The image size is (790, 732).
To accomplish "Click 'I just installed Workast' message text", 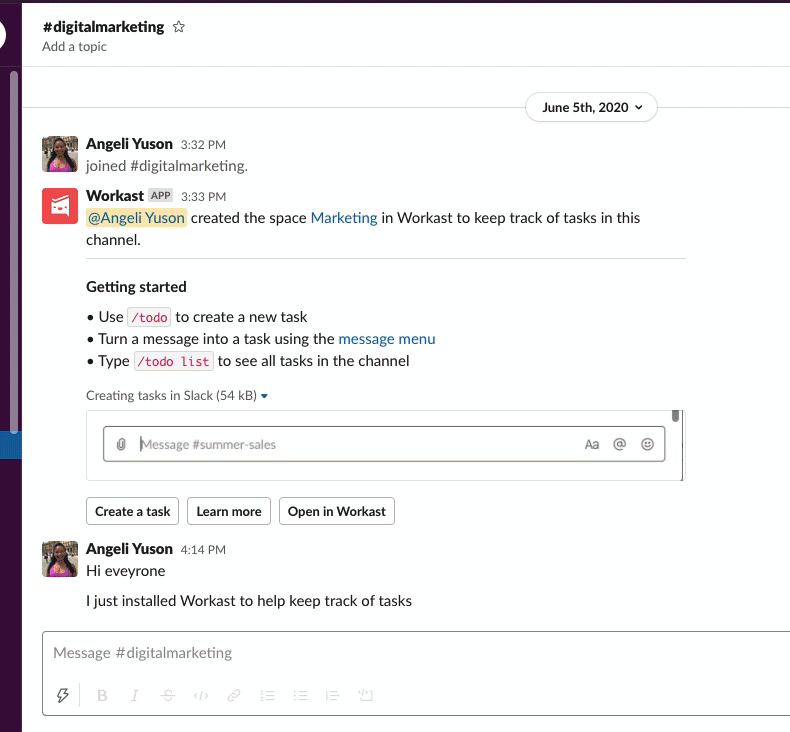I will click(x=249, y=601).
